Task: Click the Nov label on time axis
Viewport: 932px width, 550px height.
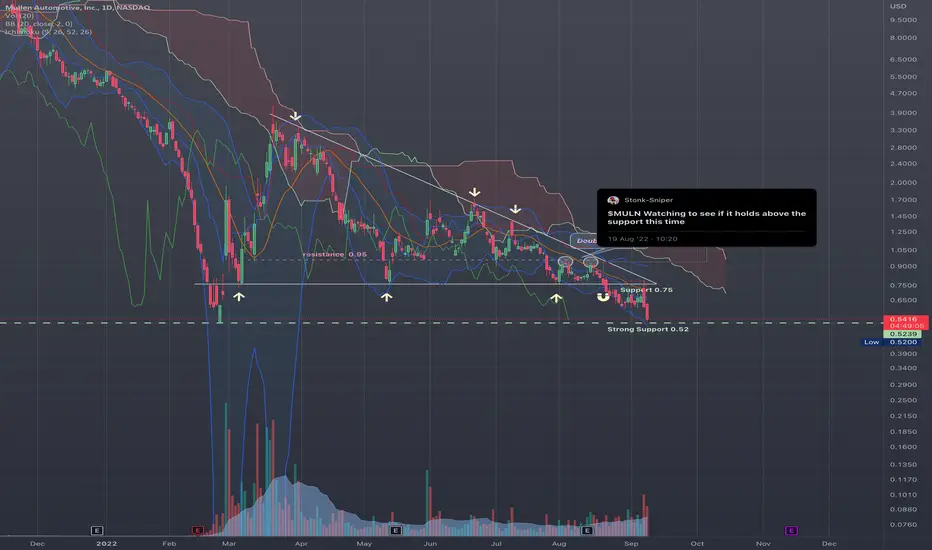Action: click(x=763, y=543)
